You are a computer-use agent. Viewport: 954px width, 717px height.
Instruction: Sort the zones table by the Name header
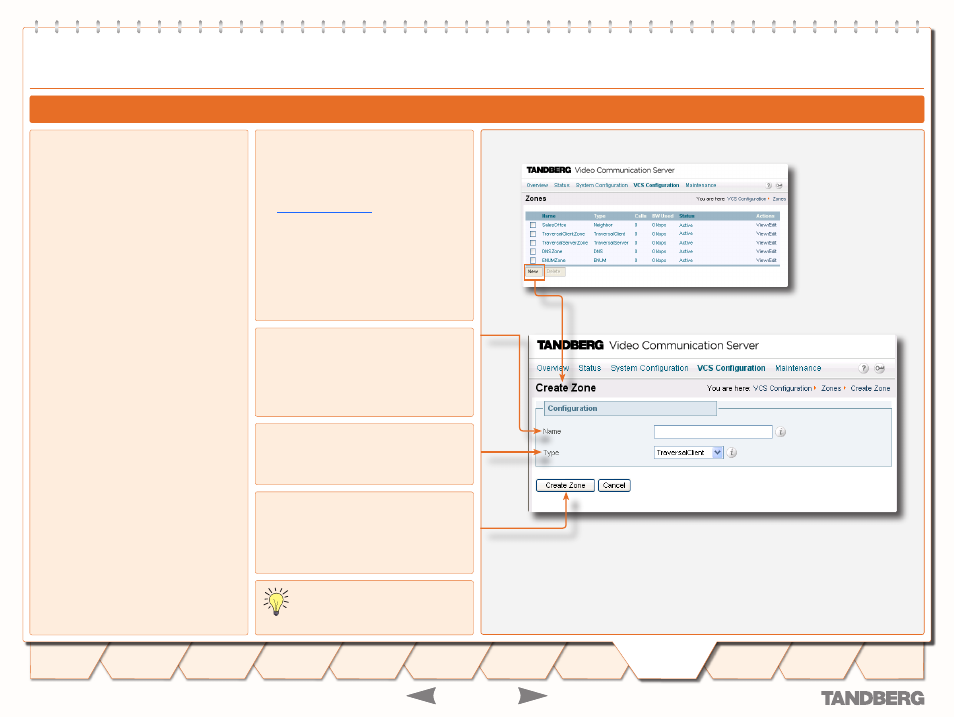[549, 216]
